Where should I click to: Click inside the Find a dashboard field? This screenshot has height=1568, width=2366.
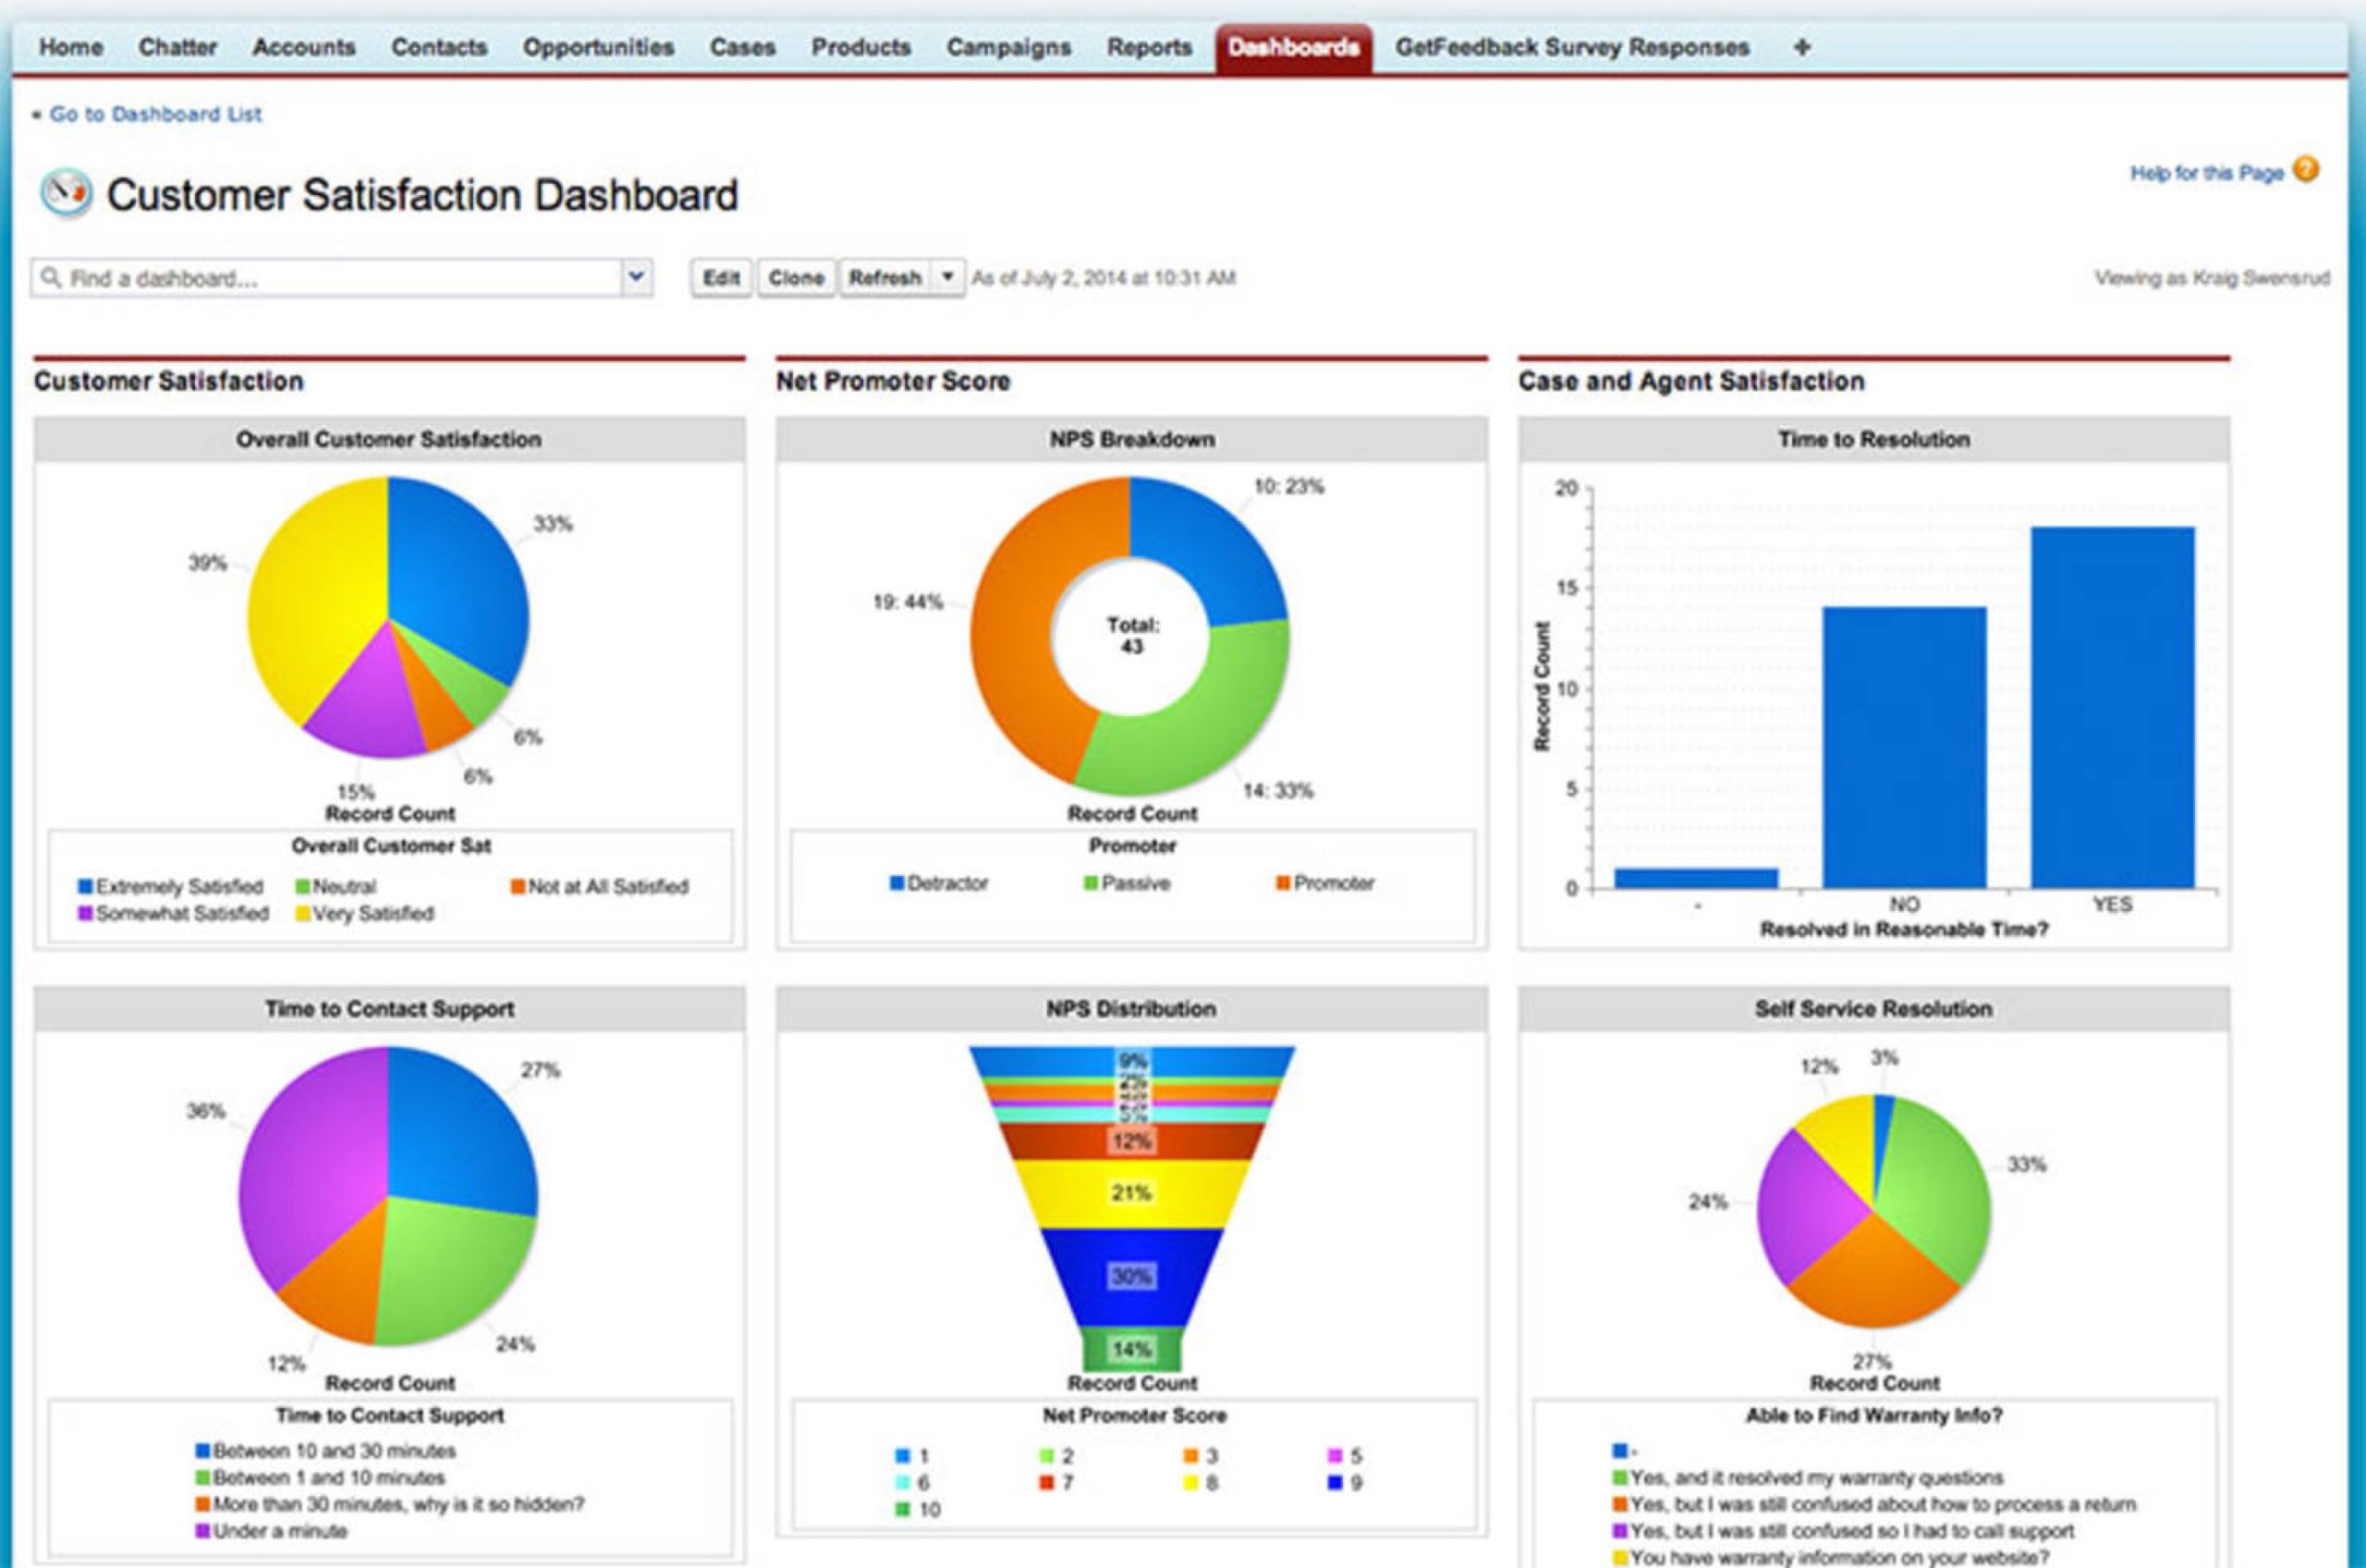(x=341, y=277)
